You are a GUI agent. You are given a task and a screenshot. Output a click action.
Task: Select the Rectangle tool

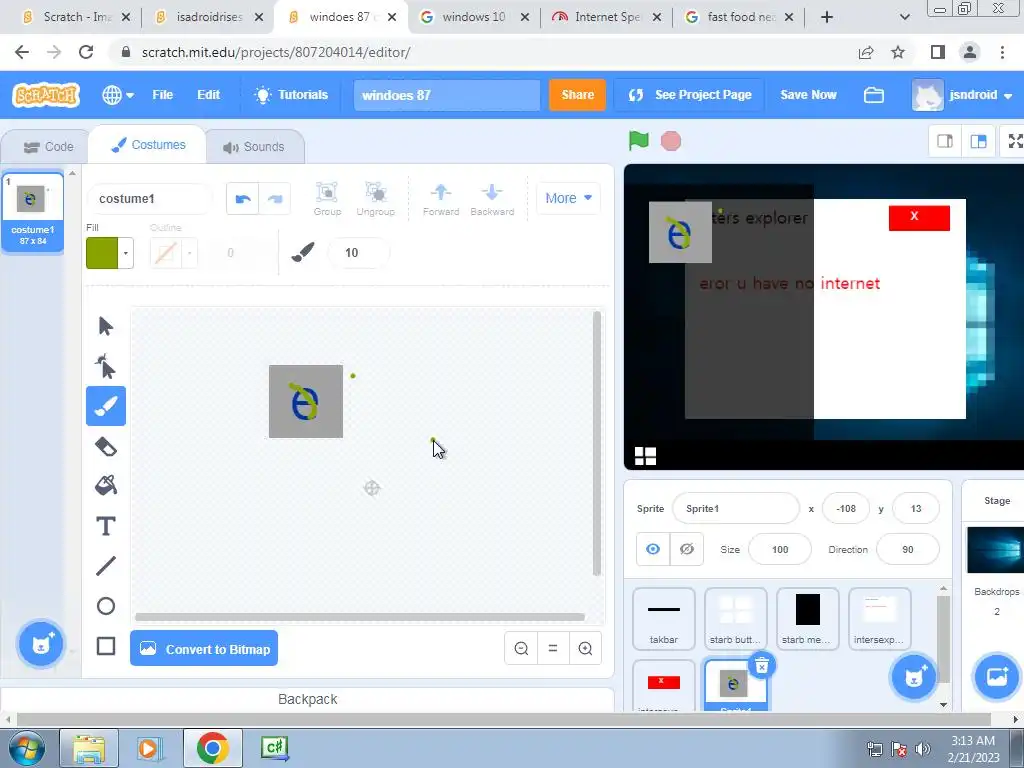click(x=106, y=646)
